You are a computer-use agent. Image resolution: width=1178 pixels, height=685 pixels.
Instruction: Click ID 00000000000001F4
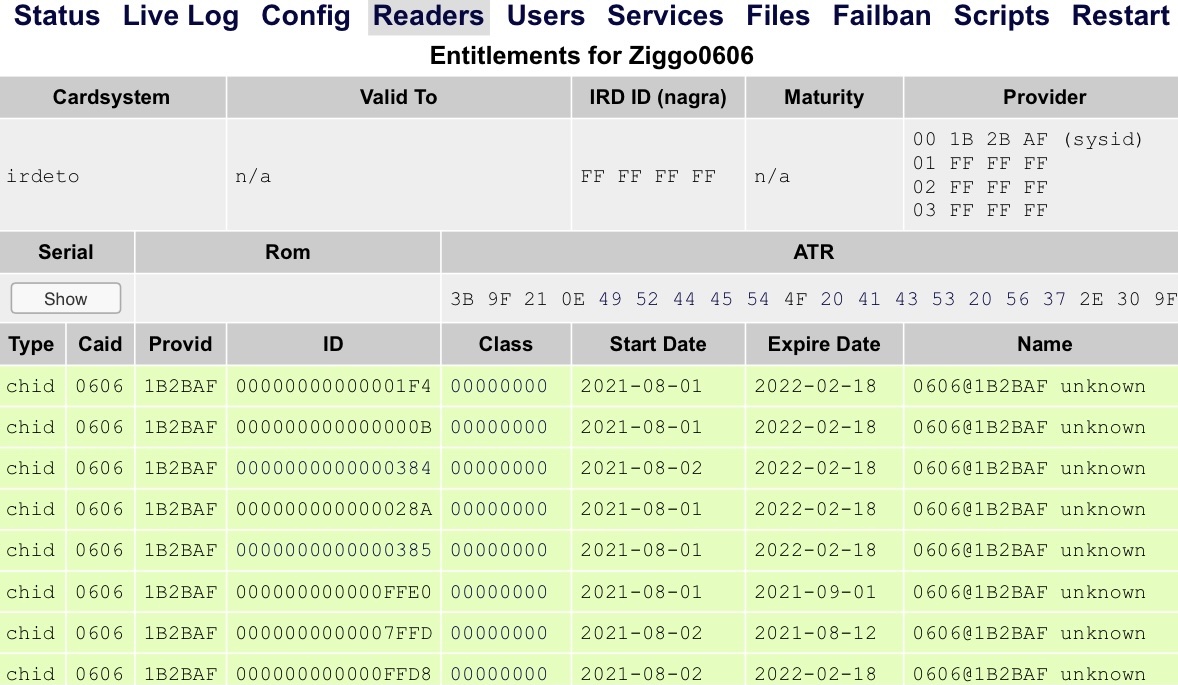(334, 386)
